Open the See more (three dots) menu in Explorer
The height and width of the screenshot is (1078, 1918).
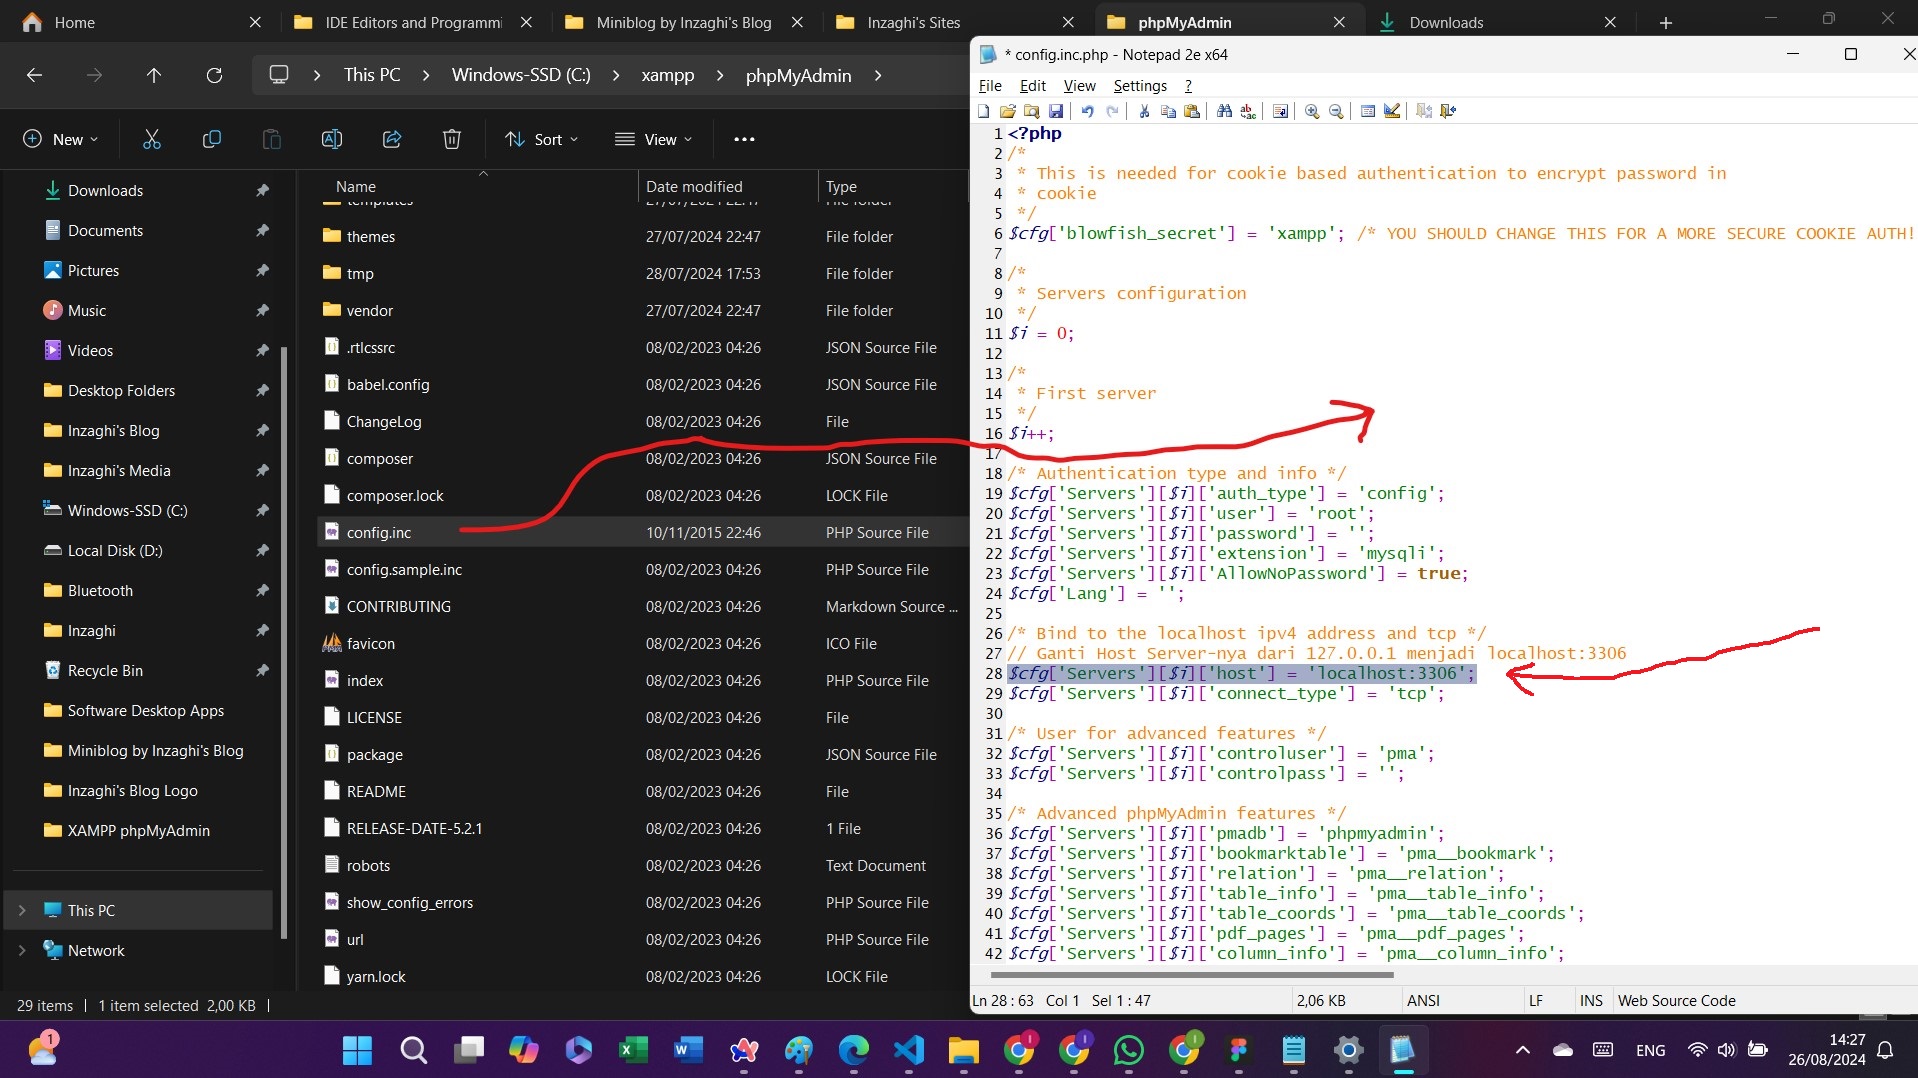744,139
